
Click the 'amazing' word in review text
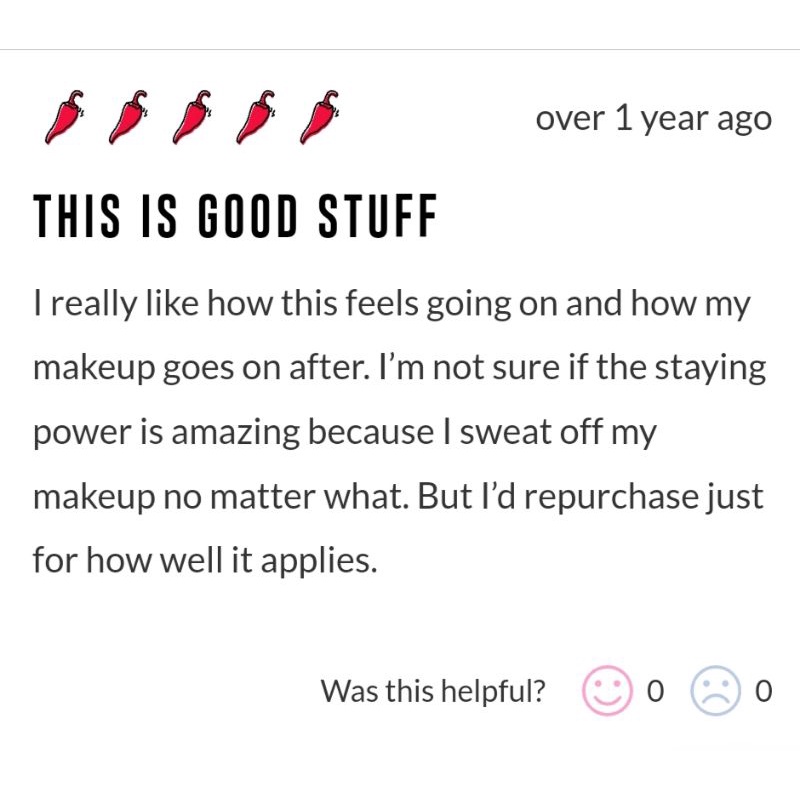coord(236,433)
